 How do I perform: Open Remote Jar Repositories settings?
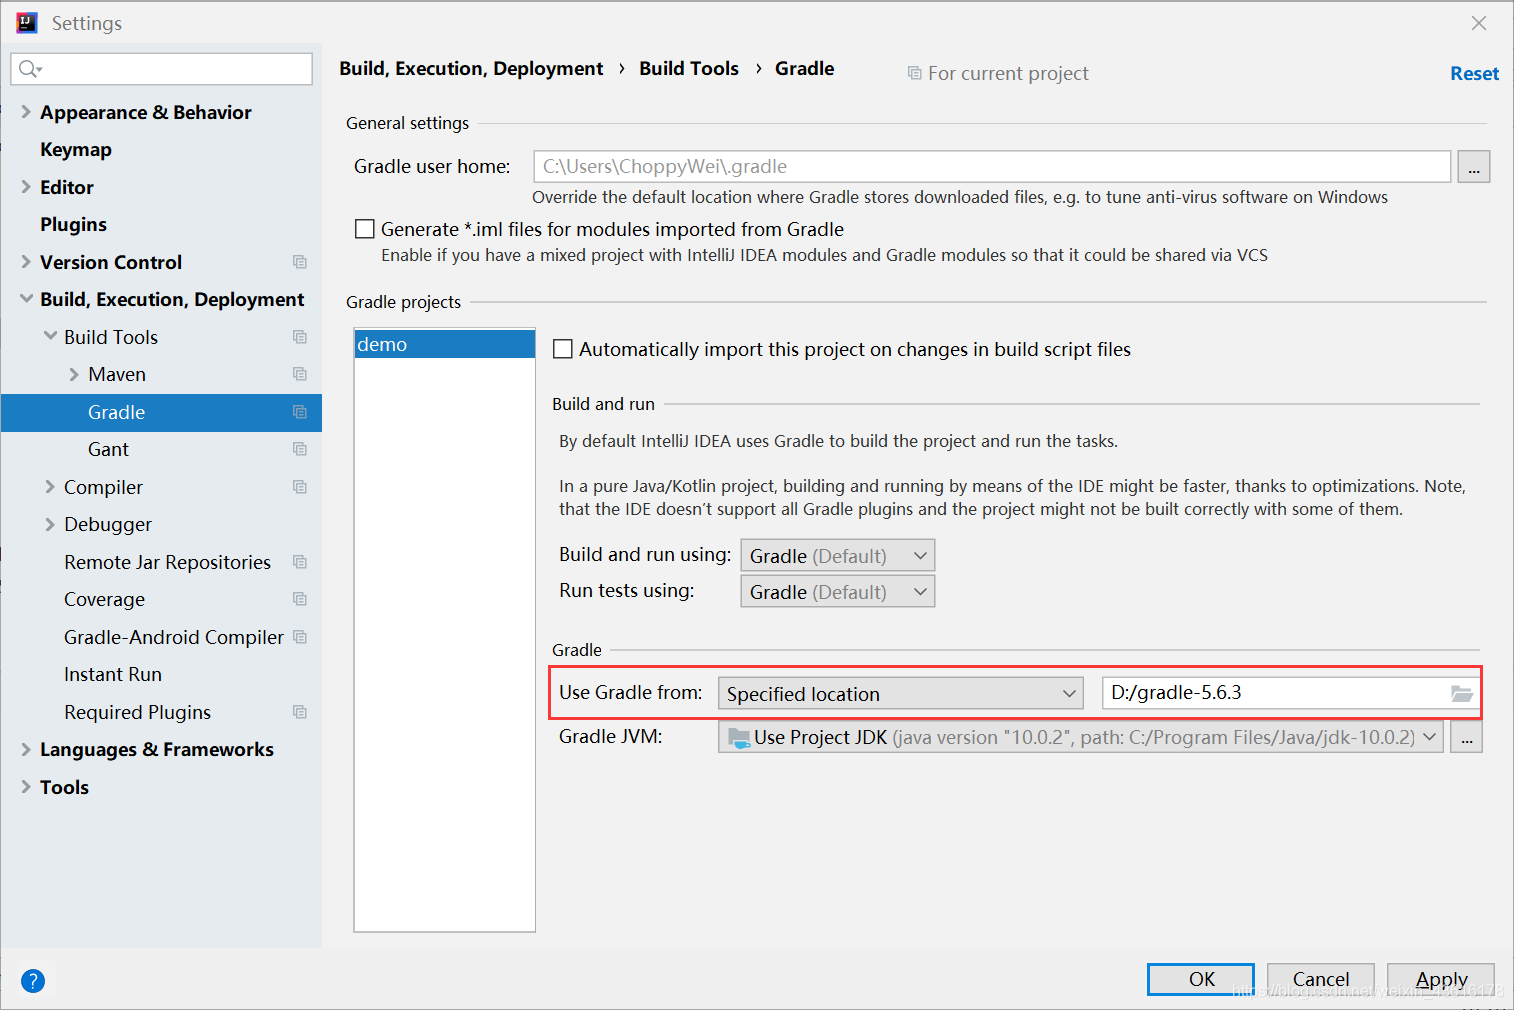coord(167,562)
